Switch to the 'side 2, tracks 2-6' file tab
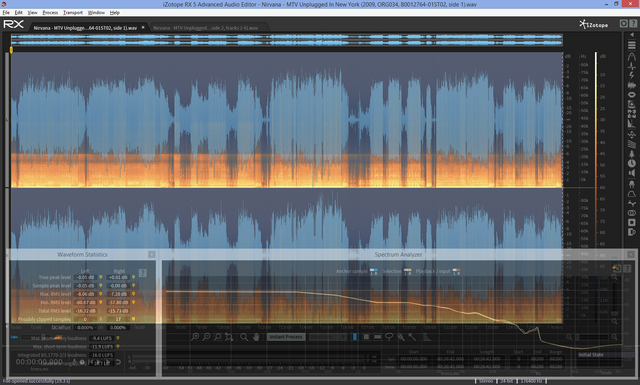This screenshot has width=640, height=385. (x=206, y=28)
